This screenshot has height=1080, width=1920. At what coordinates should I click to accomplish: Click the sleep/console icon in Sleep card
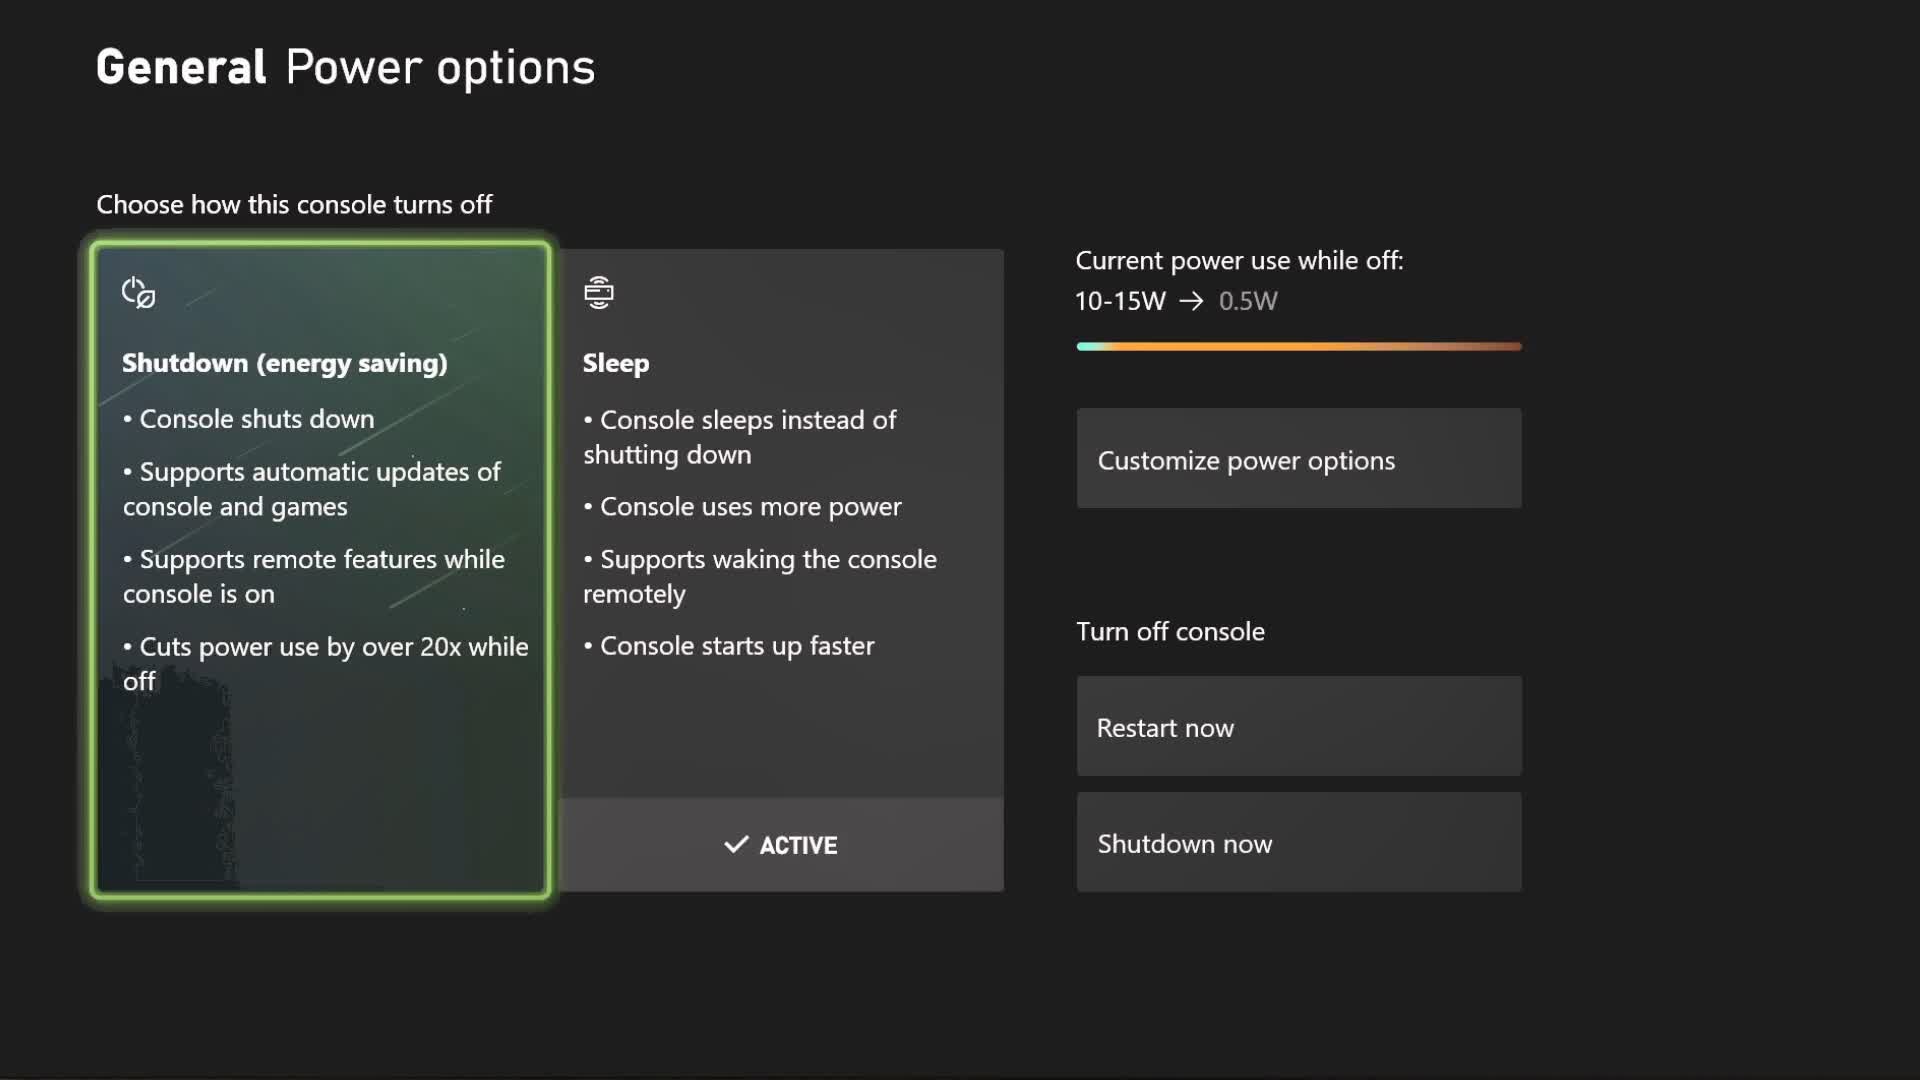pyautogui.click(x=599, y=290)
